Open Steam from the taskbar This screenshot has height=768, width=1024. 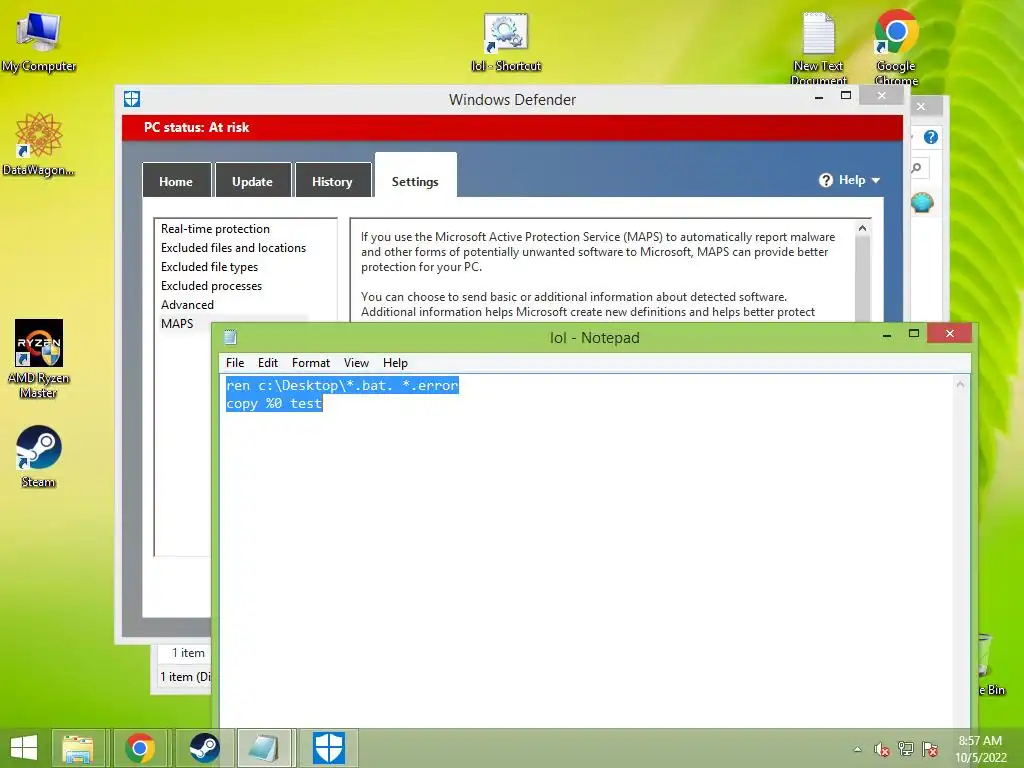[x=204, y=748]
